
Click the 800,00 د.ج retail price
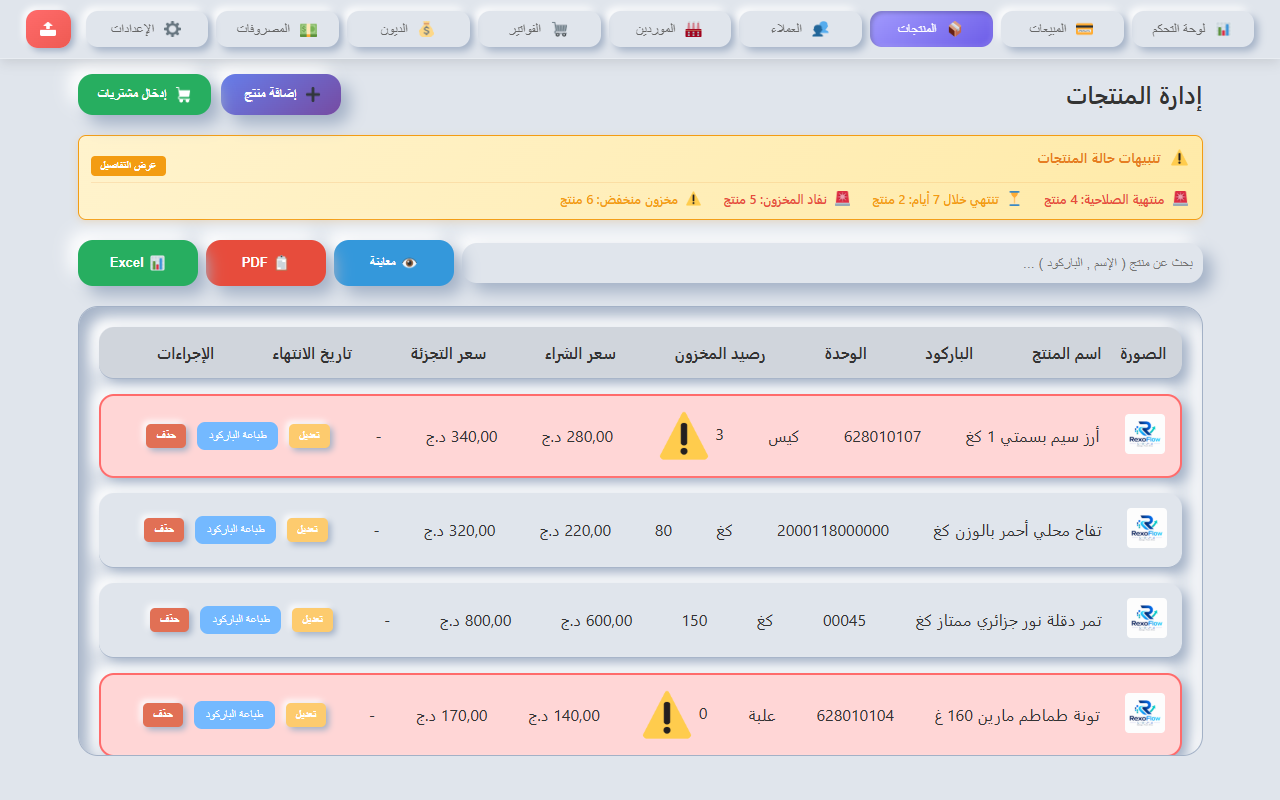476,620
